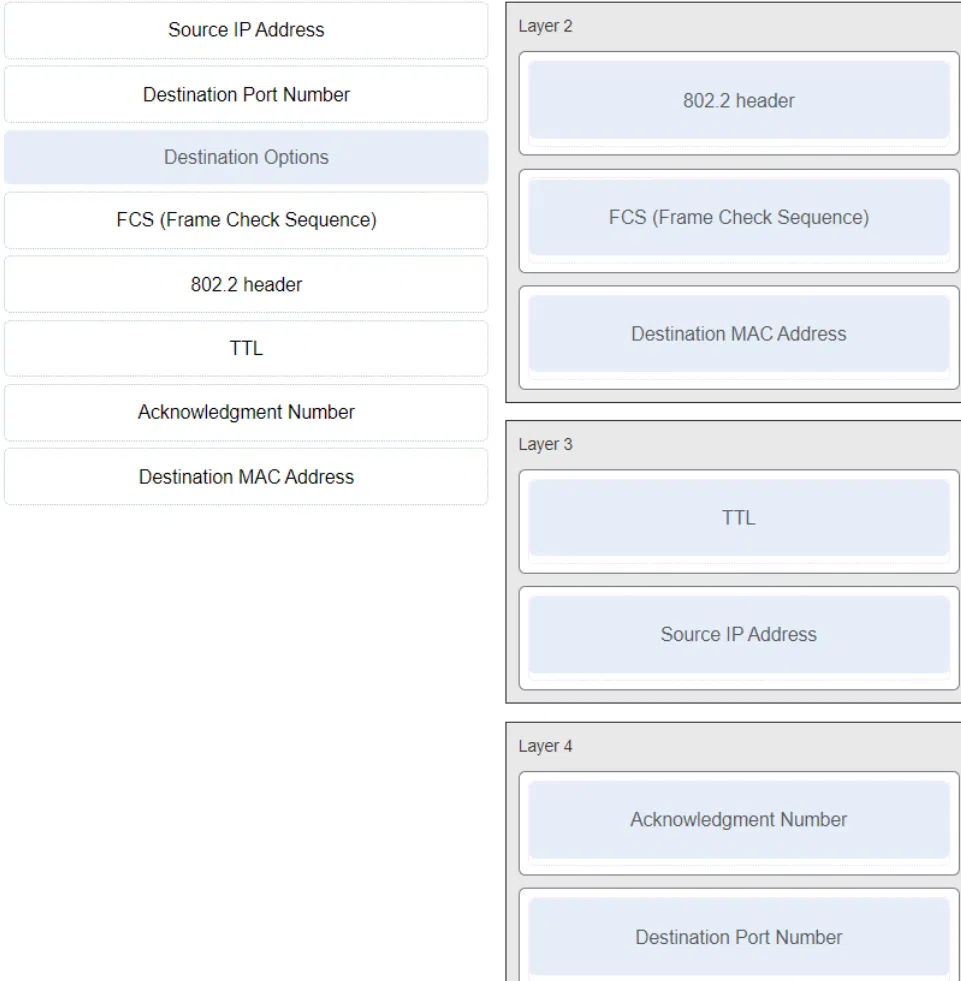Pick the highlighted Destination Options item
961x981 pixels.
tap(246, 157)
